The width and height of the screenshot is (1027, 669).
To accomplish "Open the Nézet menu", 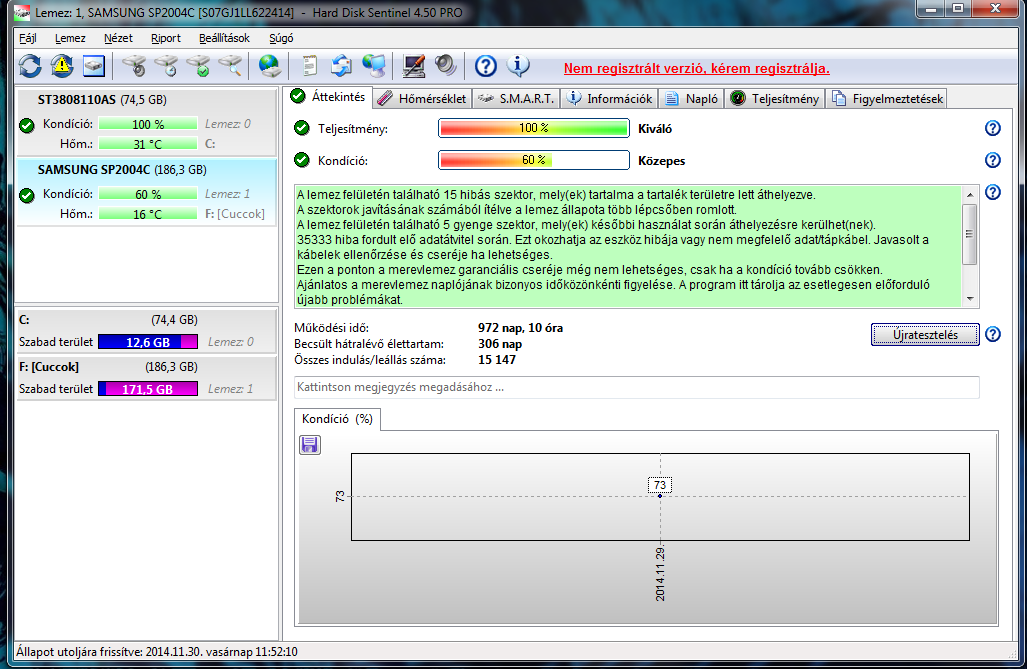I will [x=119, y=38].
